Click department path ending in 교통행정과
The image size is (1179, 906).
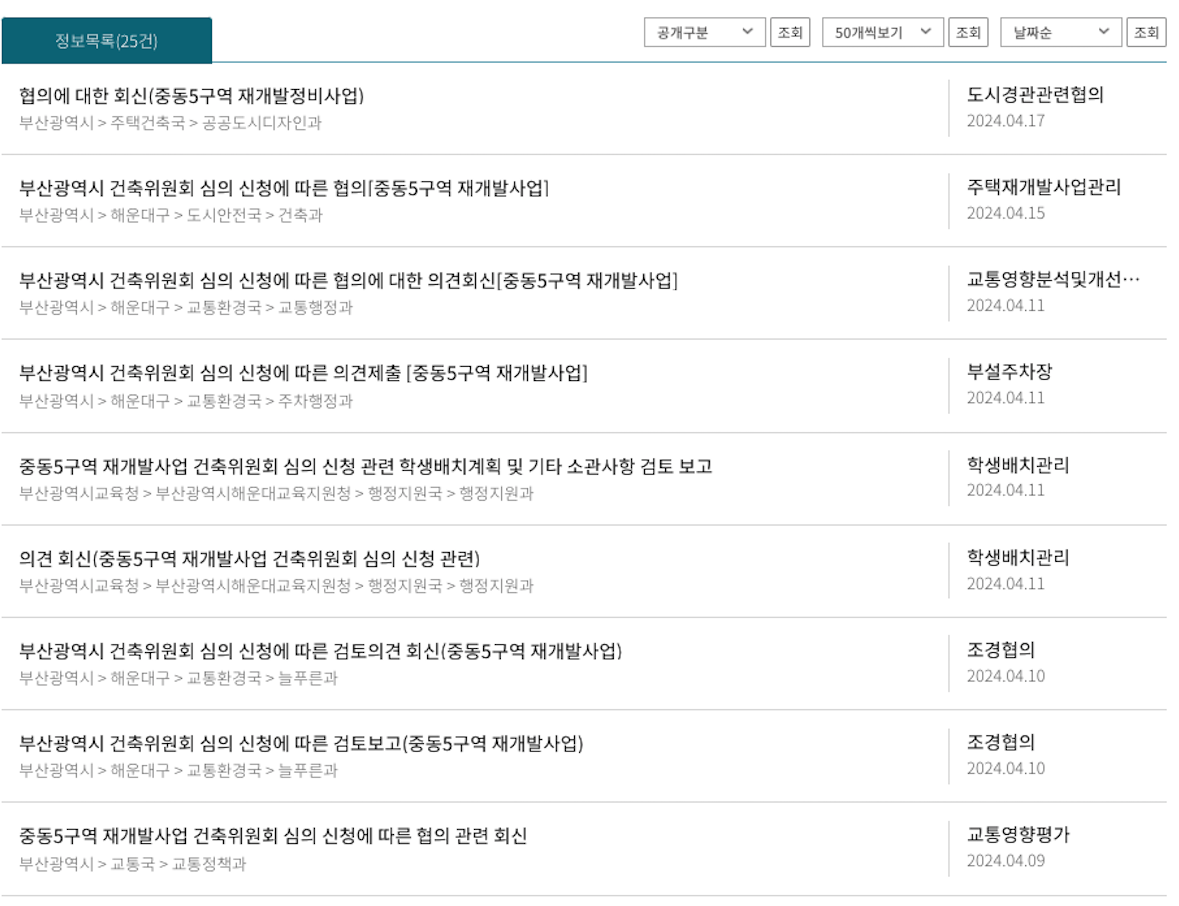[186, 308]
